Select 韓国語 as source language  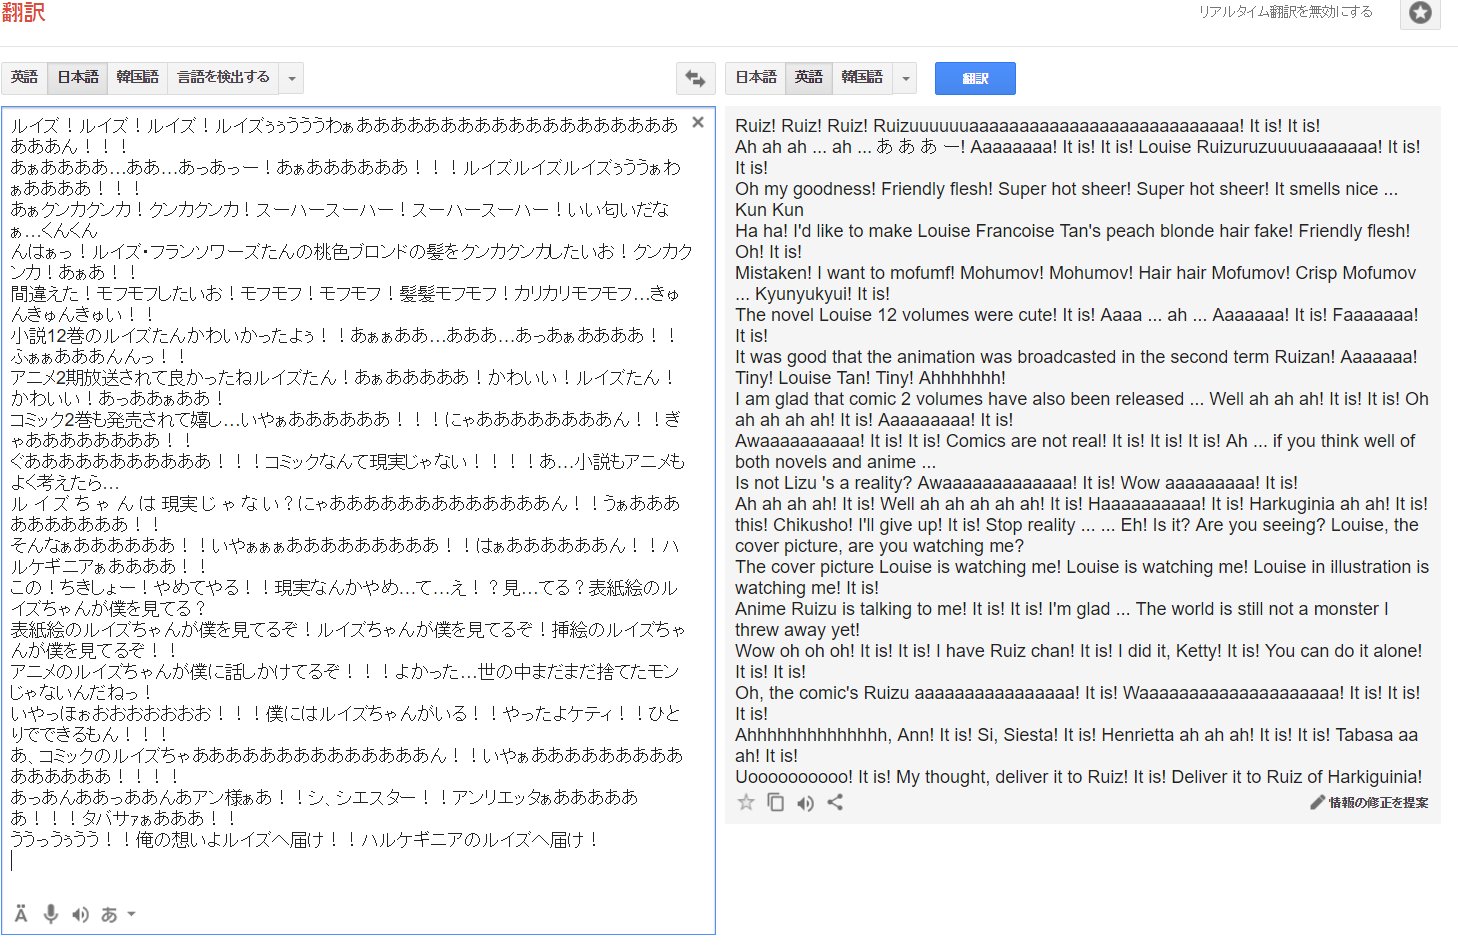[137, 77]
